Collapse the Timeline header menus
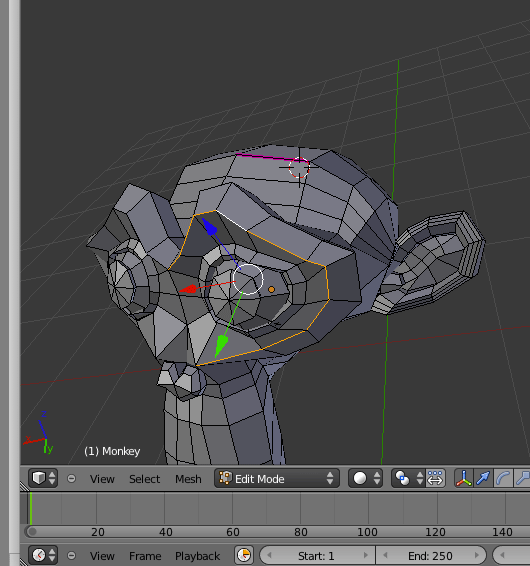Screen dimensions: 530x566 (71, 556)
